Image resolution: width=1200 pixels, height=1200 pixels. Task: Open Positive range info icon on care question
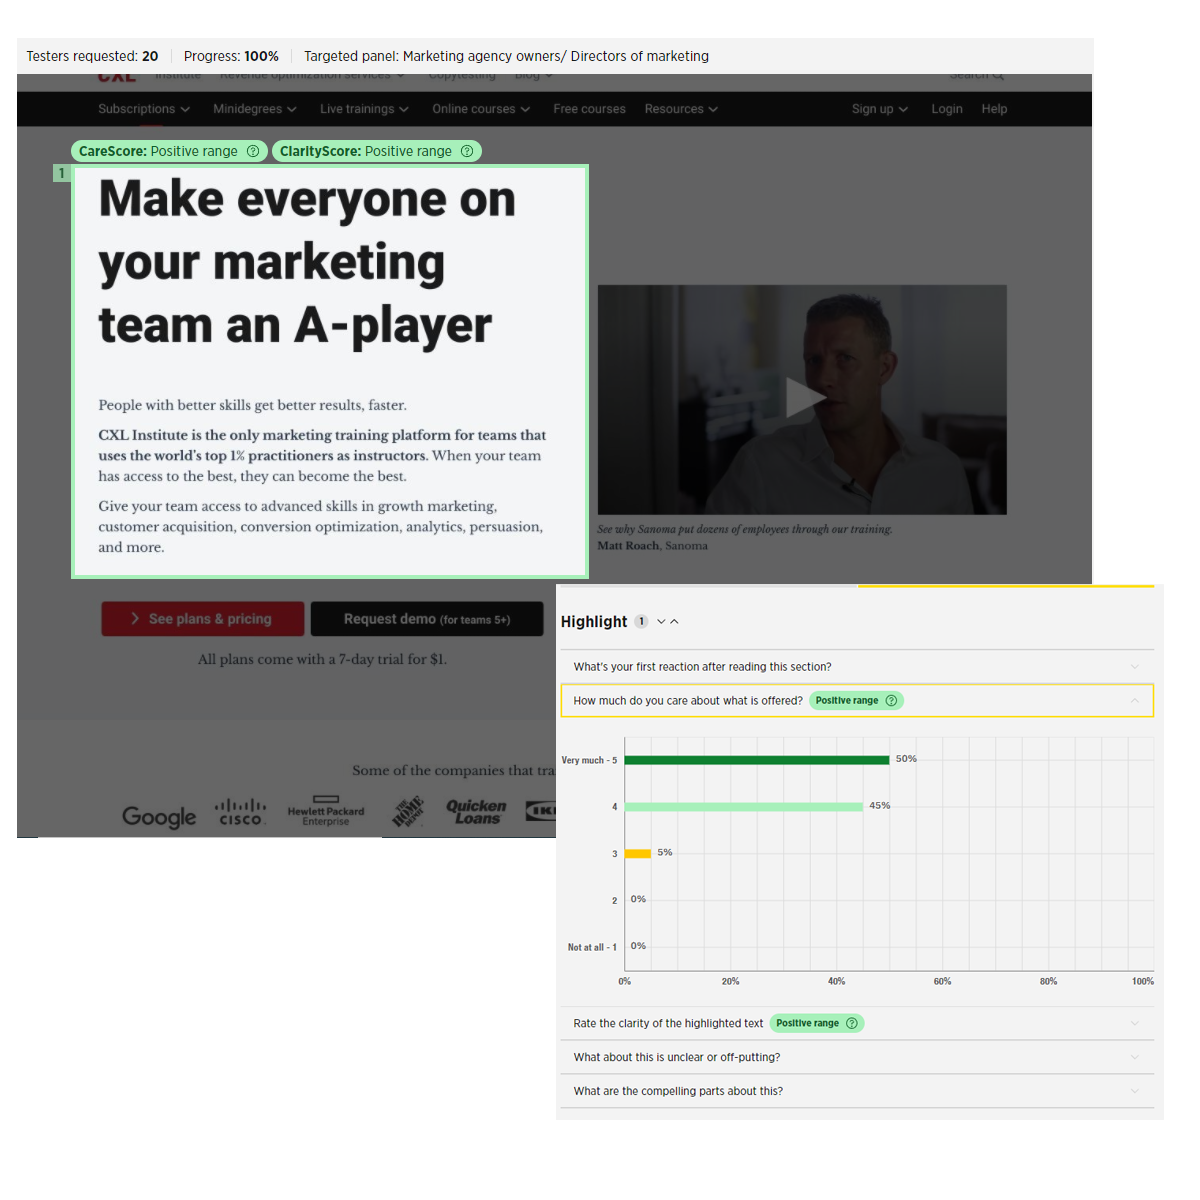(x=889, y=700)
